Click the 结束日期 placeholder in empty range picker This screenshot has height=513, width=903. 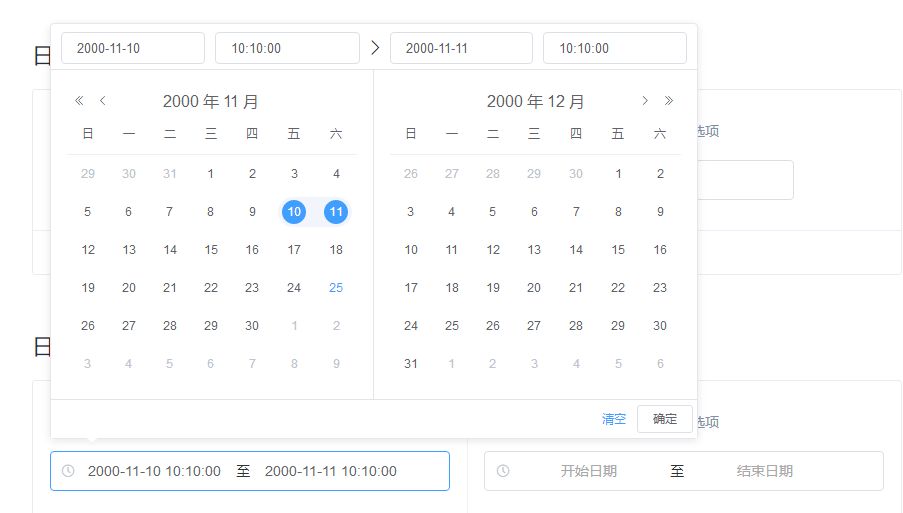[x=764, y=471]
